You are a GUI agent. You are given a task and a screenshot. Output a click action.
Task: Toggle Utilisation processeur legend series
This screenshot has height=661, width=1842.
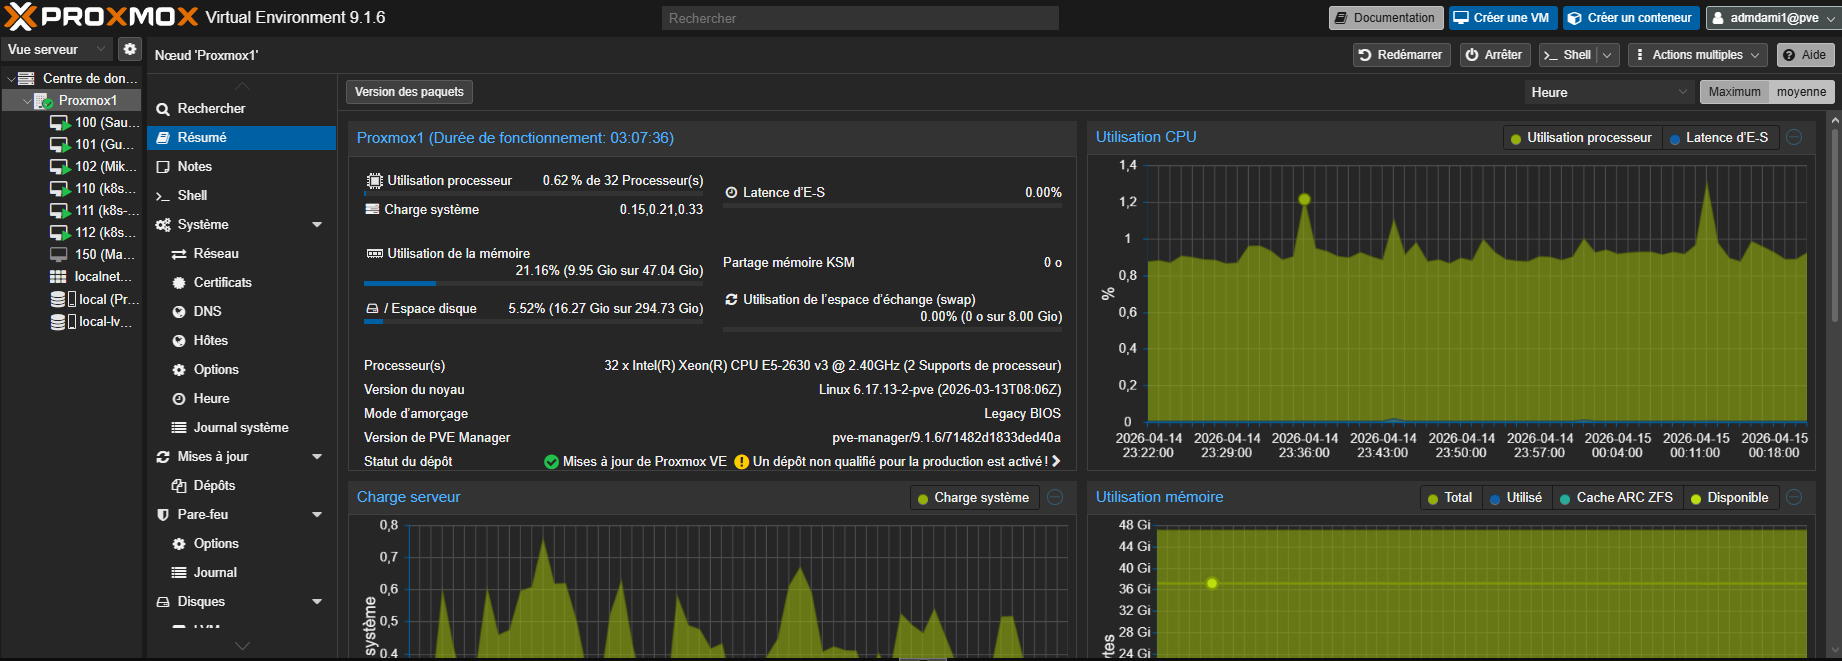[1581, 138]
